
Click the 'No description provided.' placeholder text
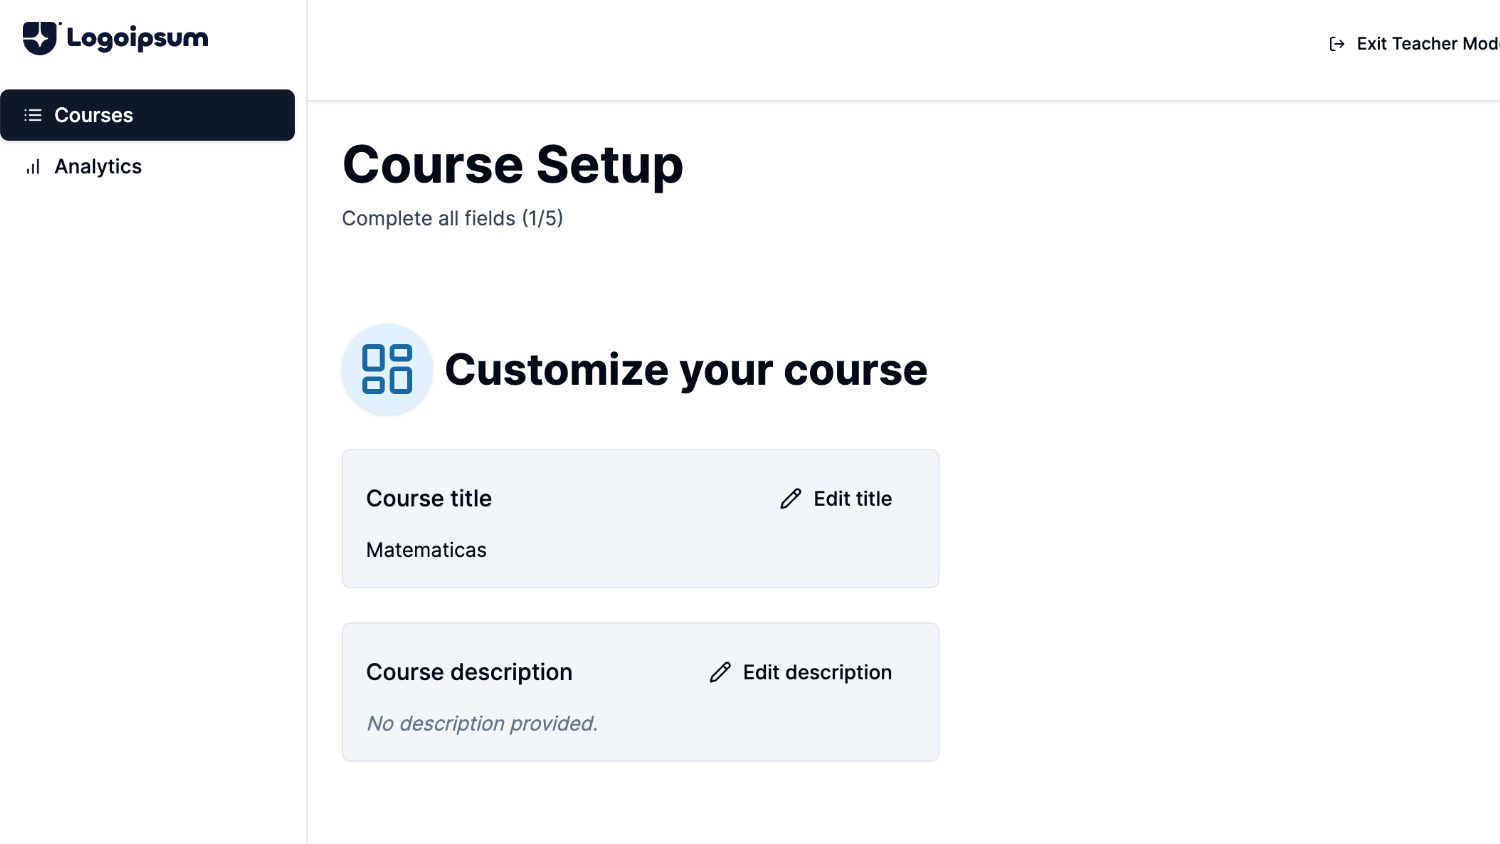point(482,723)
